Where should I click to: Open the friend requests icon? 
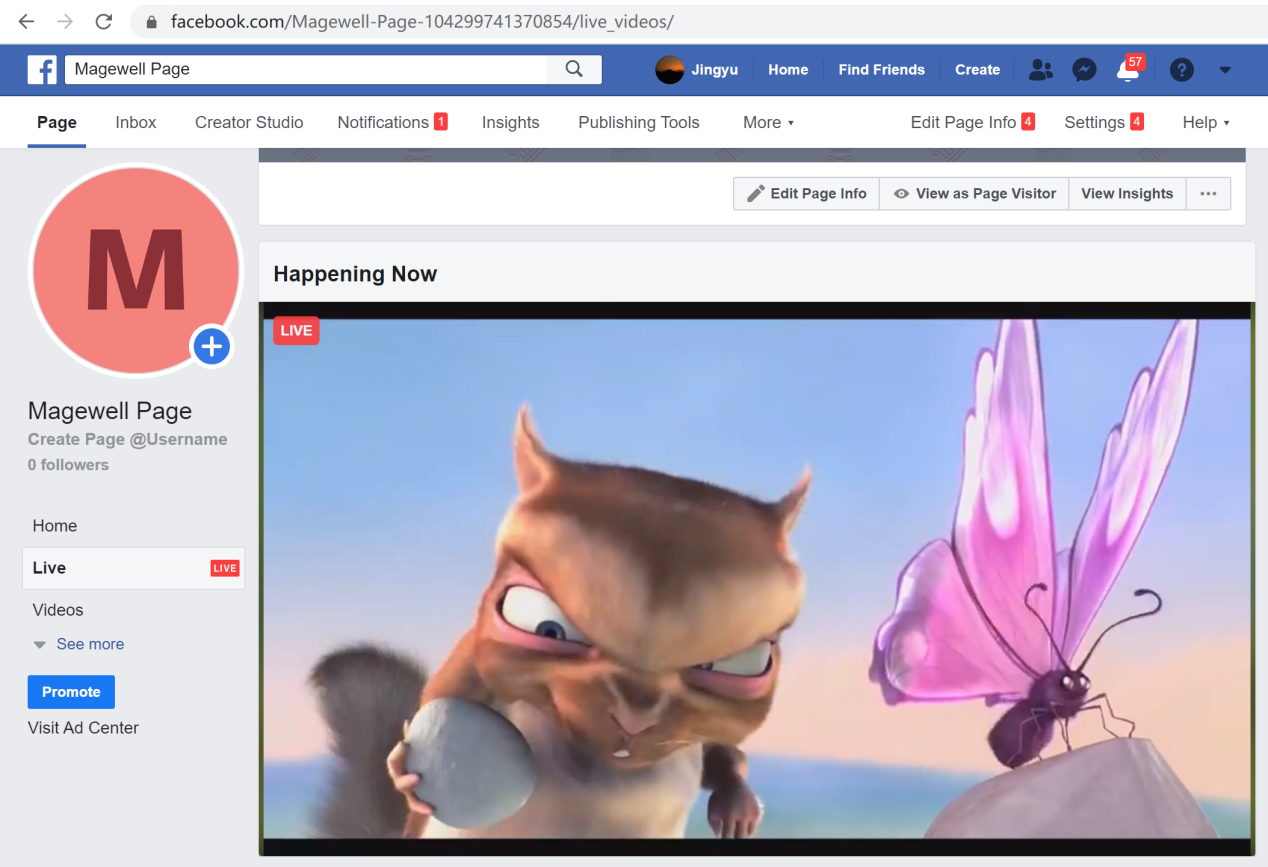coord(1041,70)
